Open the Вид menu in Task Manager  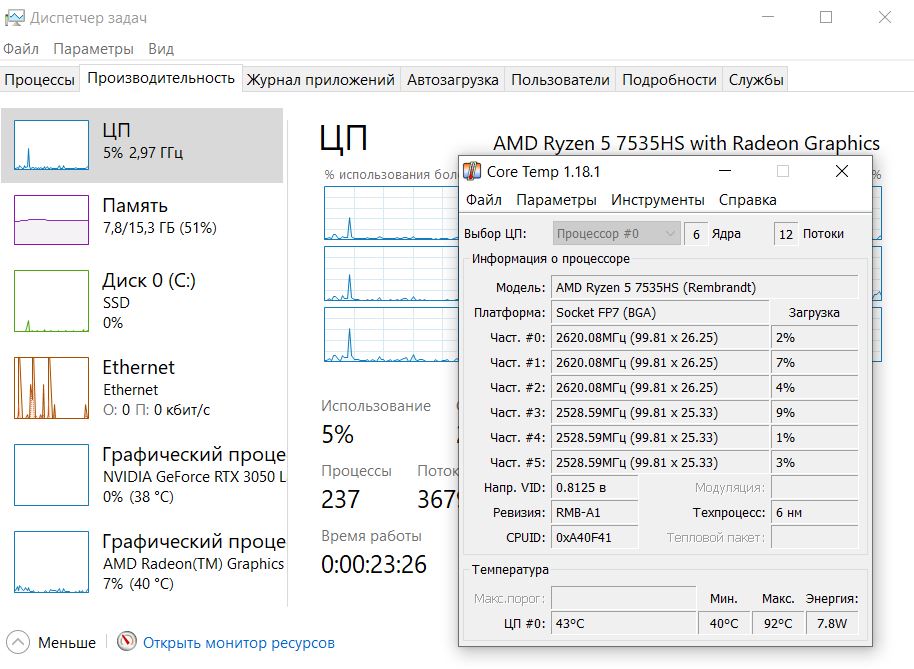[x=161, y=49]
